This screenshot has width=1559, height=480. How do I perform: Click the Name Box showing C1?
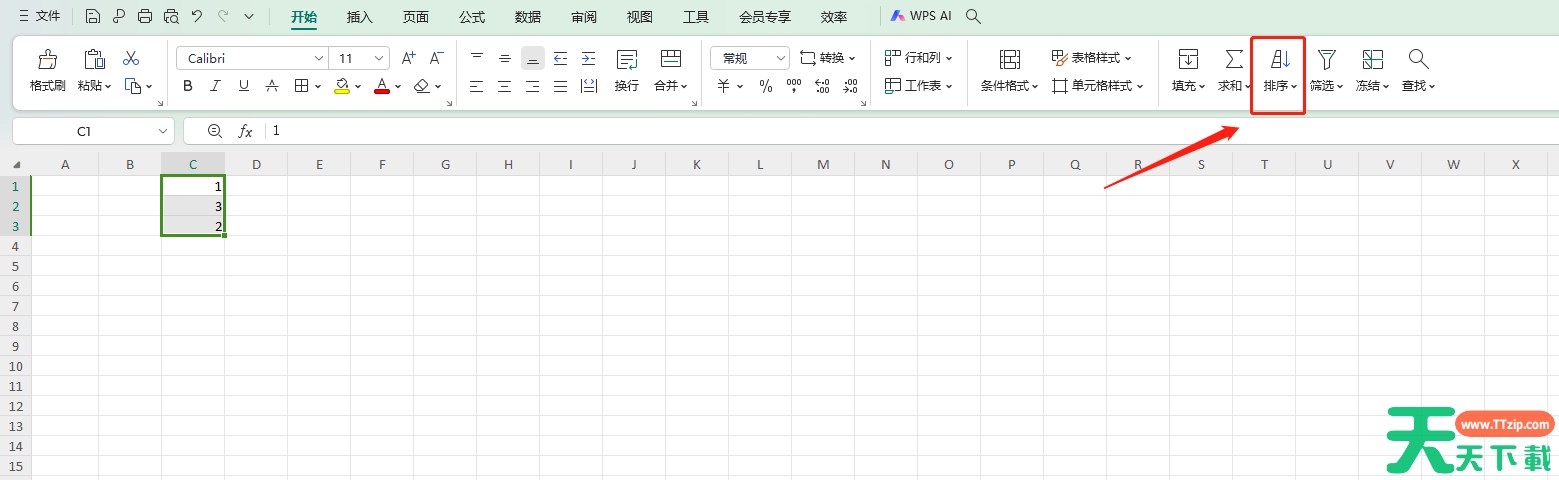click(x=84, y=131)
